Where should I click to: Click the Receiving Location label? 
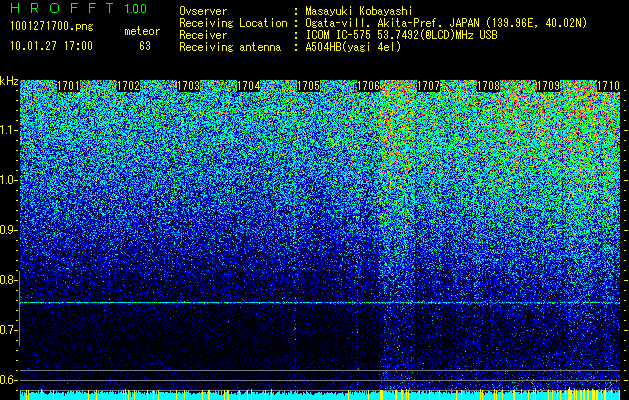233,23
